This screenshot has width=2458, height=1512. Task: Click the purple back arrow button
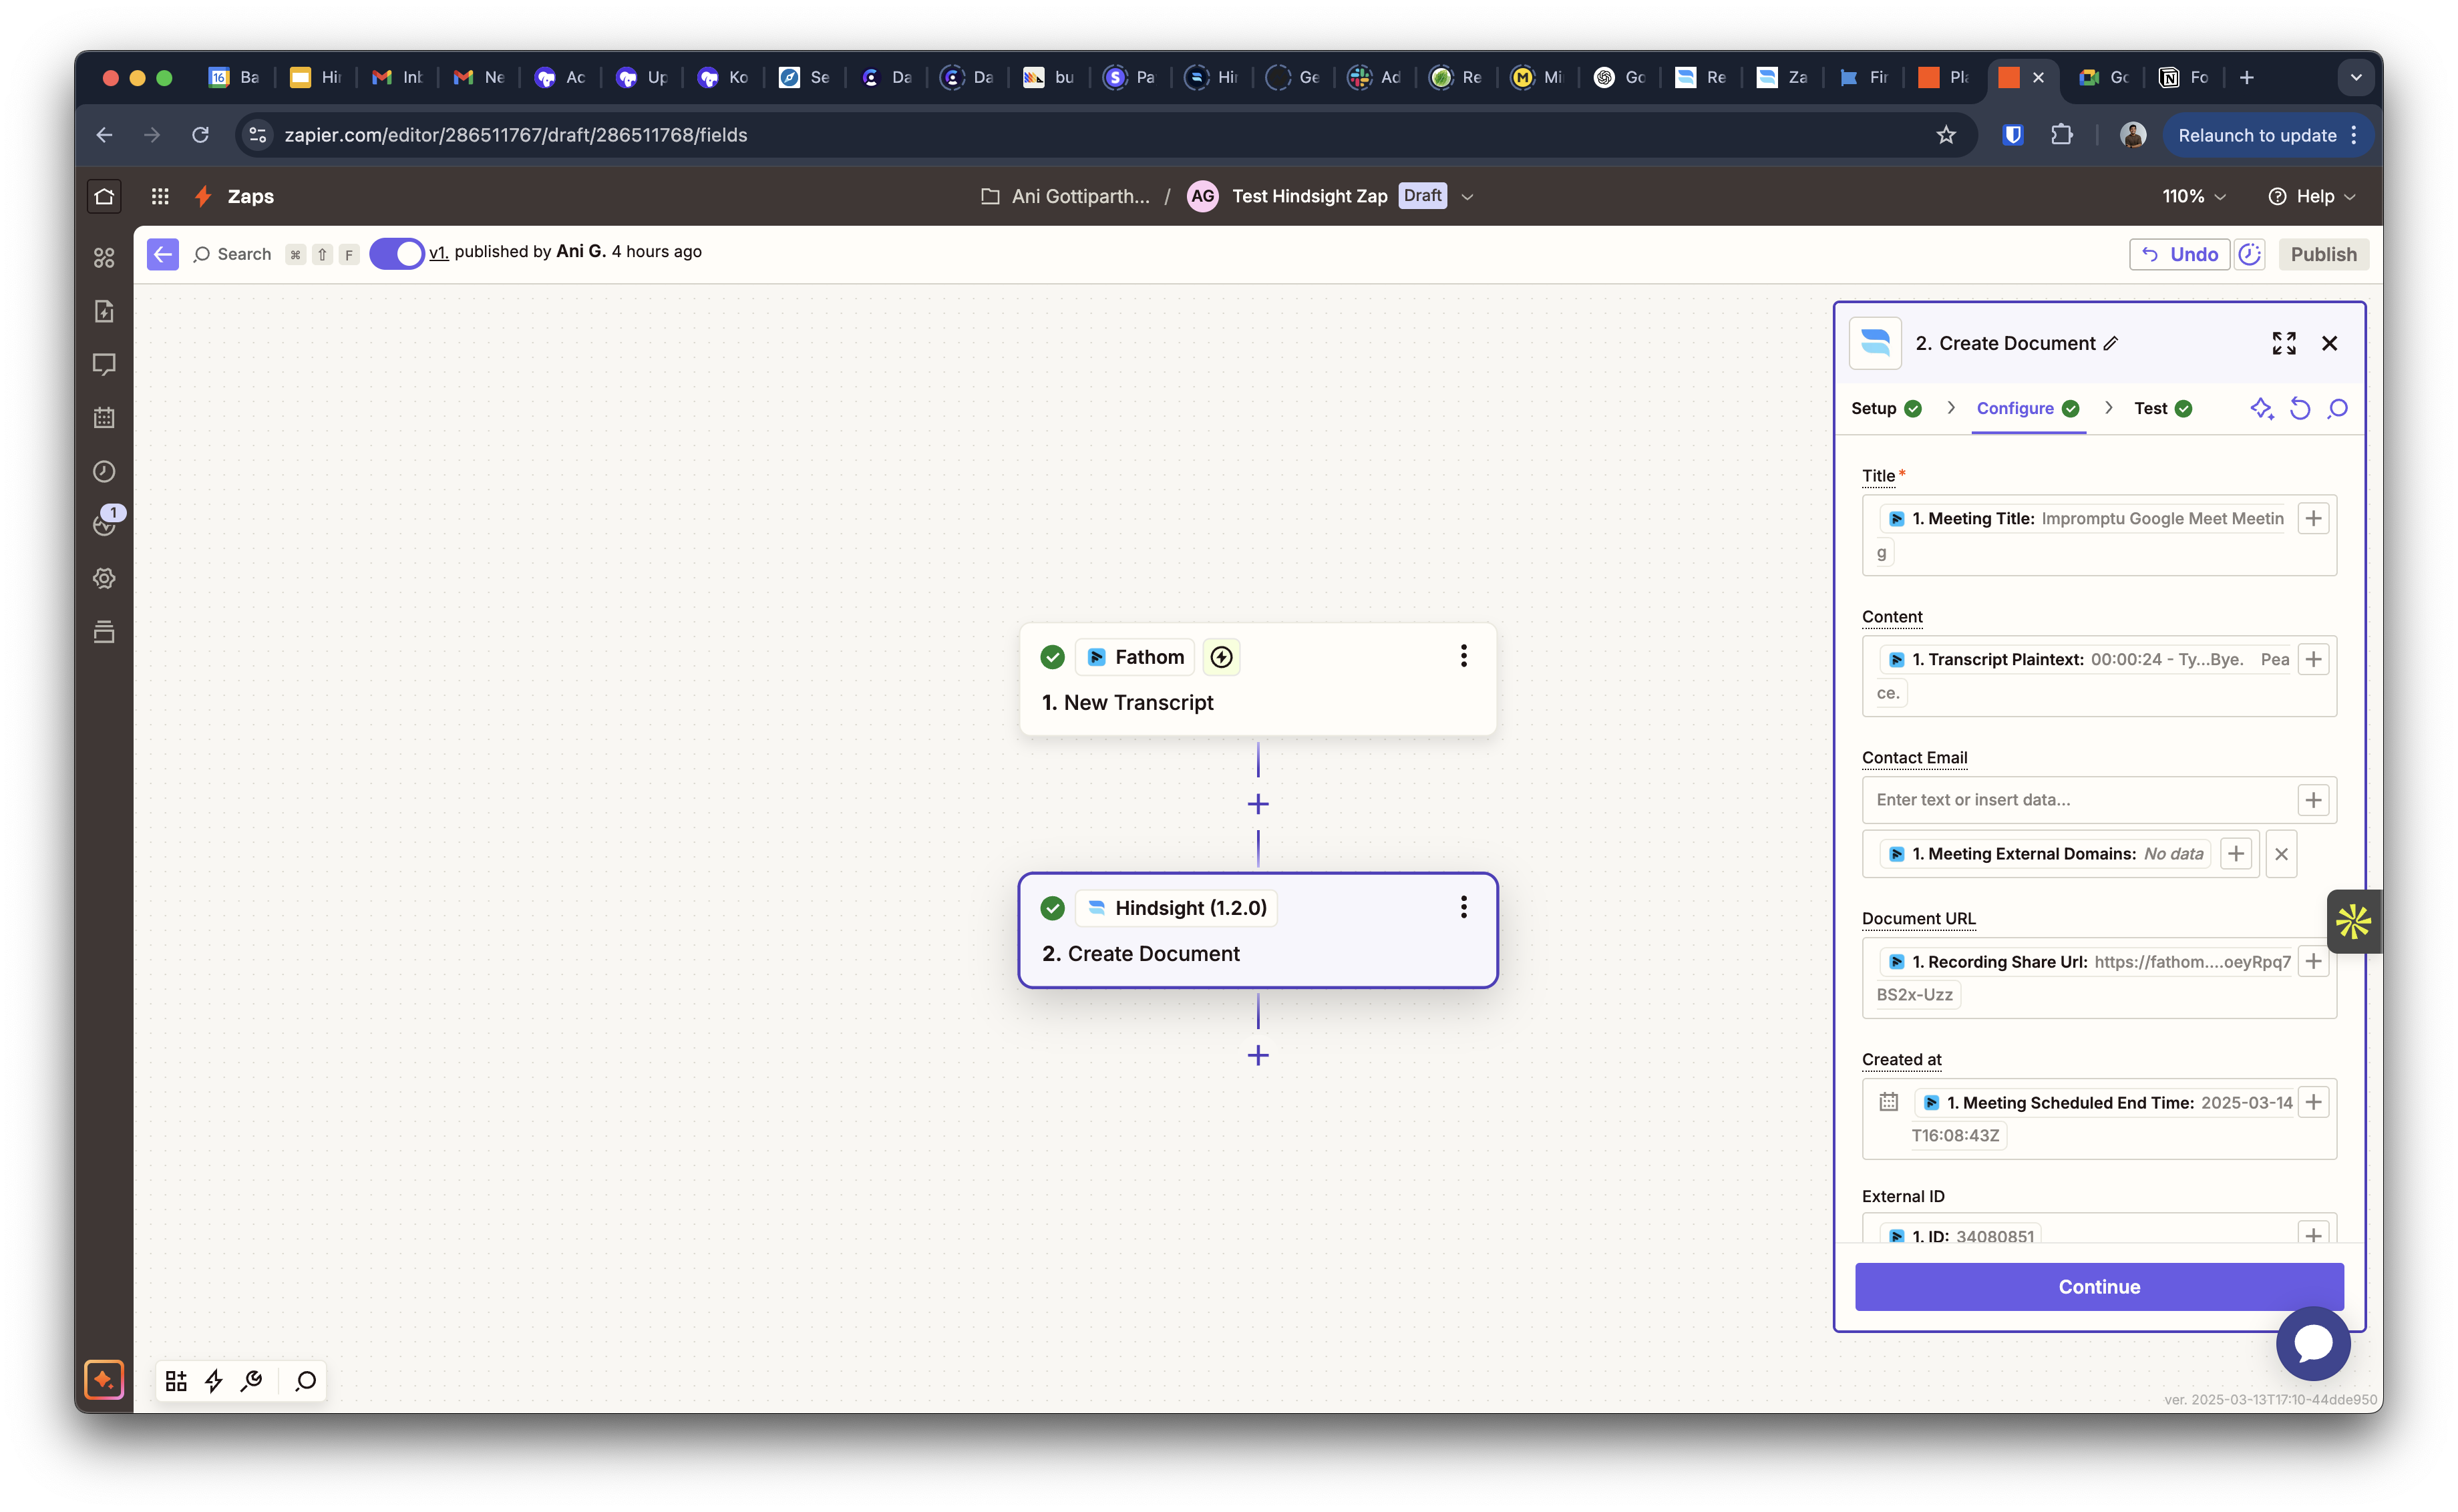pos(163,254)
